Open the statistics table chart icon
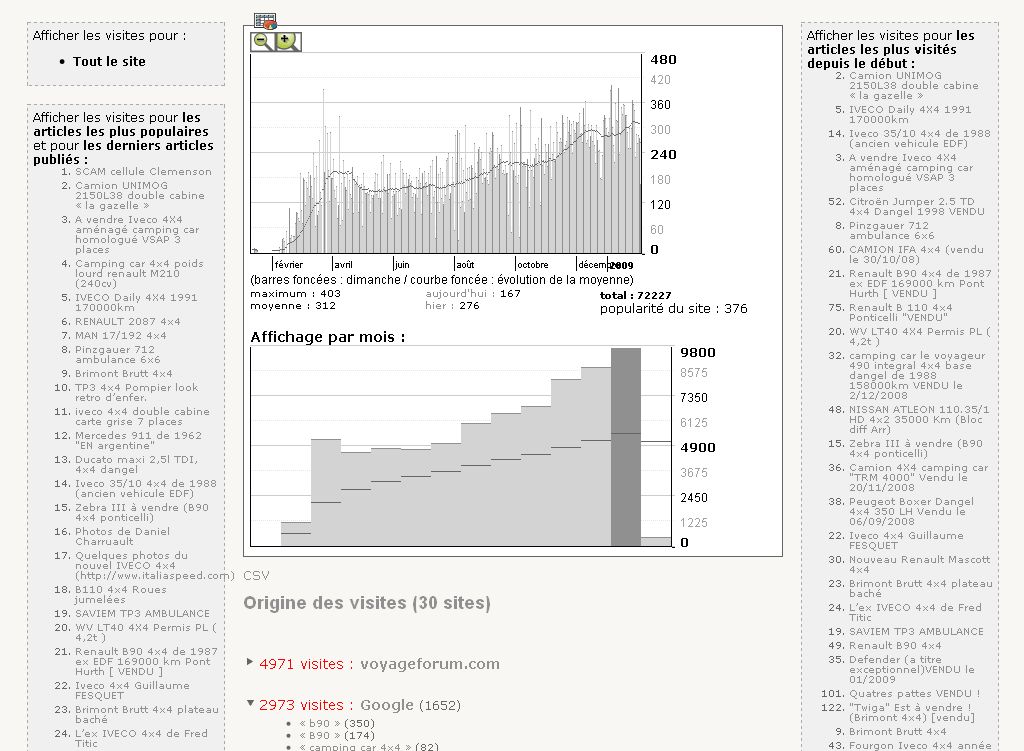The image size is (1024, 751). 265,20
